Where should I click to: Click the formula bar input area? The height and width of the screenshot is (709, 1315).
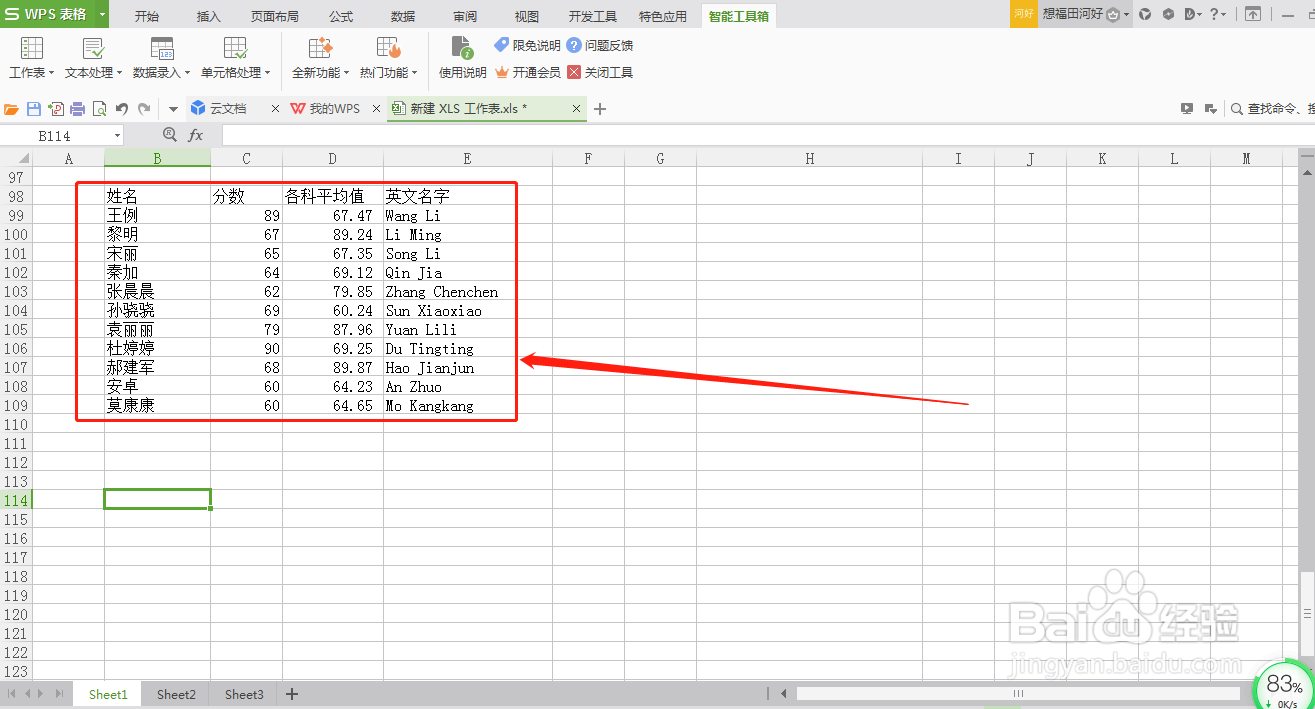[x=766, y=135]
